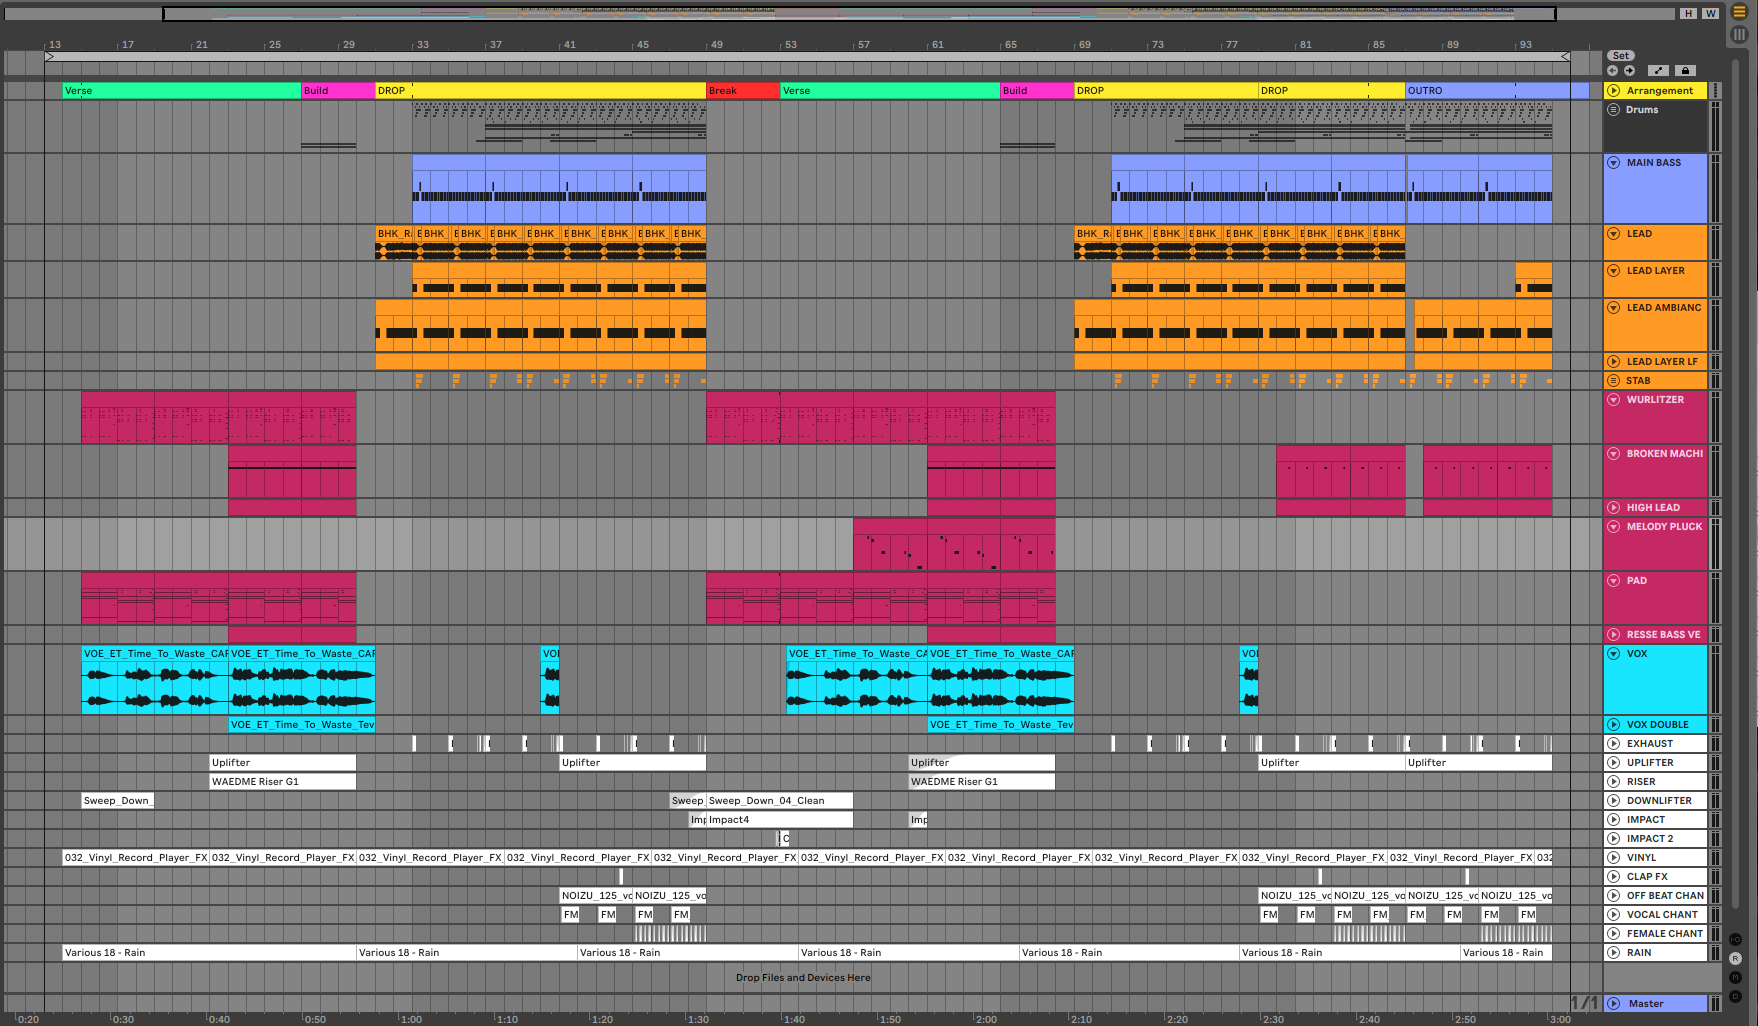Collapse the WURLITZER track
Image resolution: width=1758 pixels, height=1026 pixels.
coord(1613,400)
